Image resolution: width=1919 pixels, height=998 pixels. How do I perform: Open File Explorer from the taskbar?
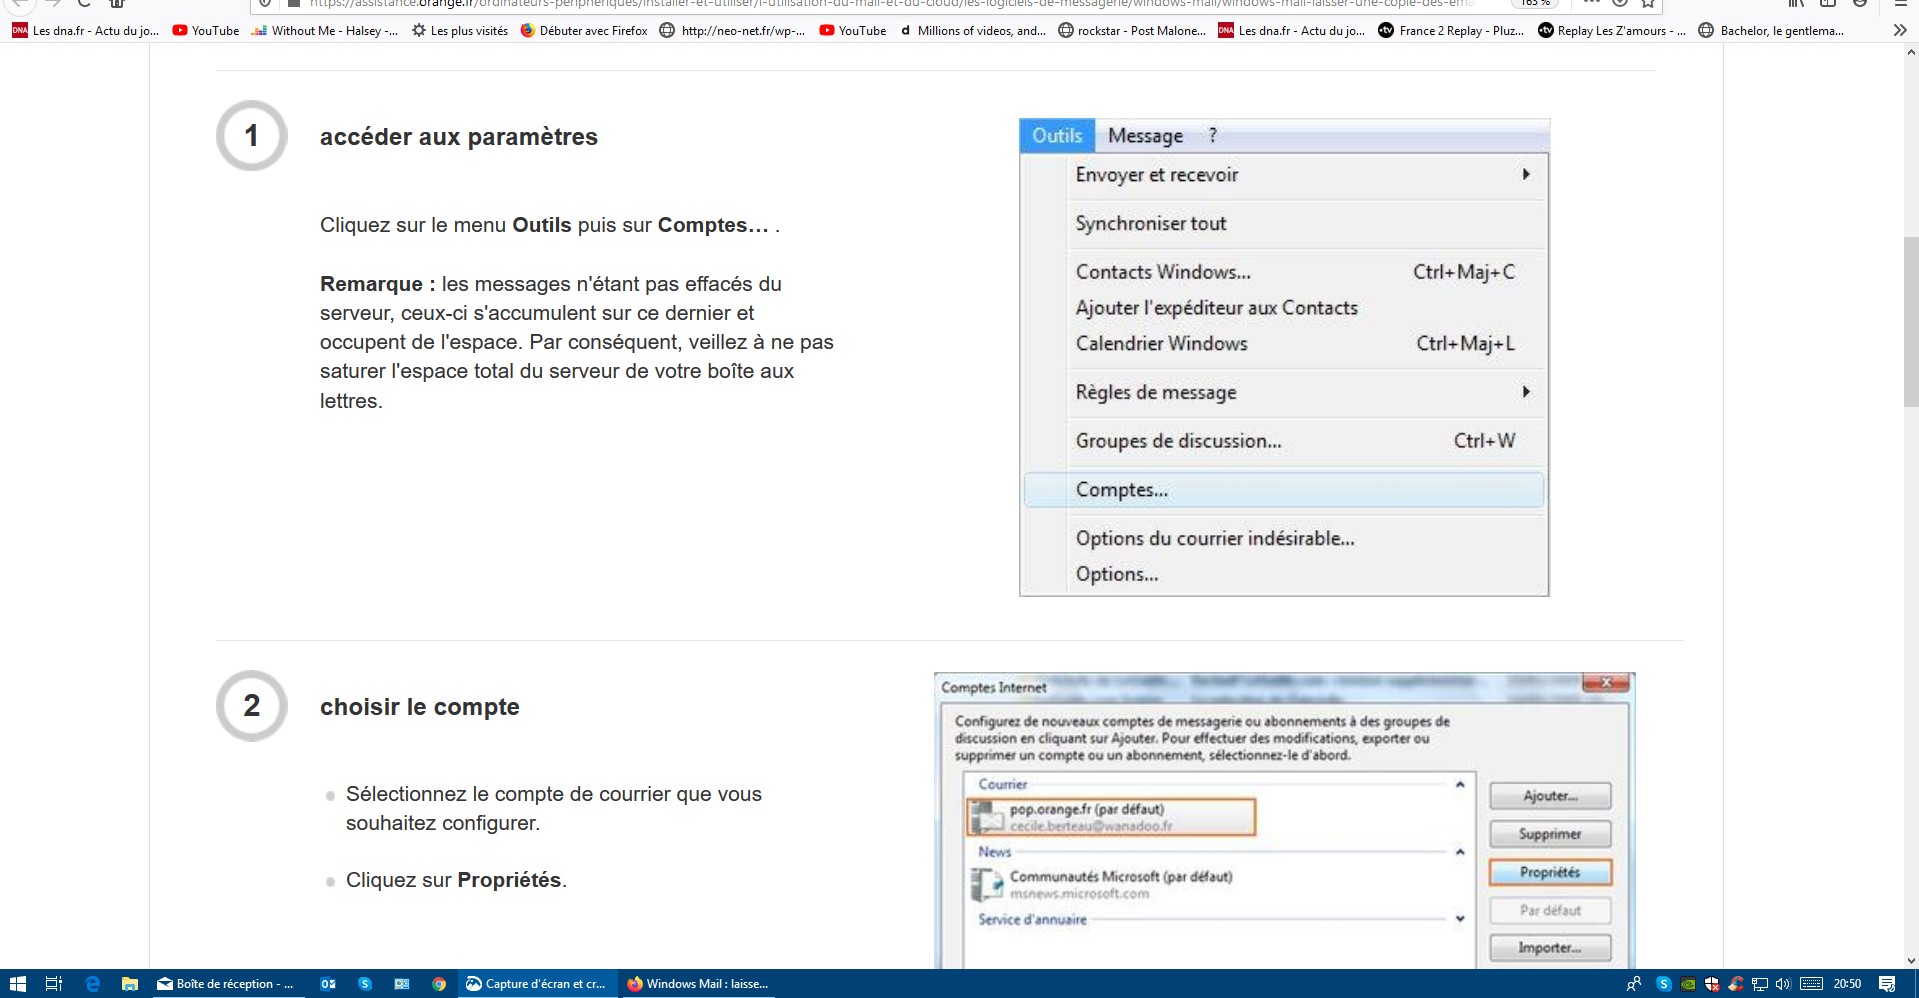click(129, 984)
